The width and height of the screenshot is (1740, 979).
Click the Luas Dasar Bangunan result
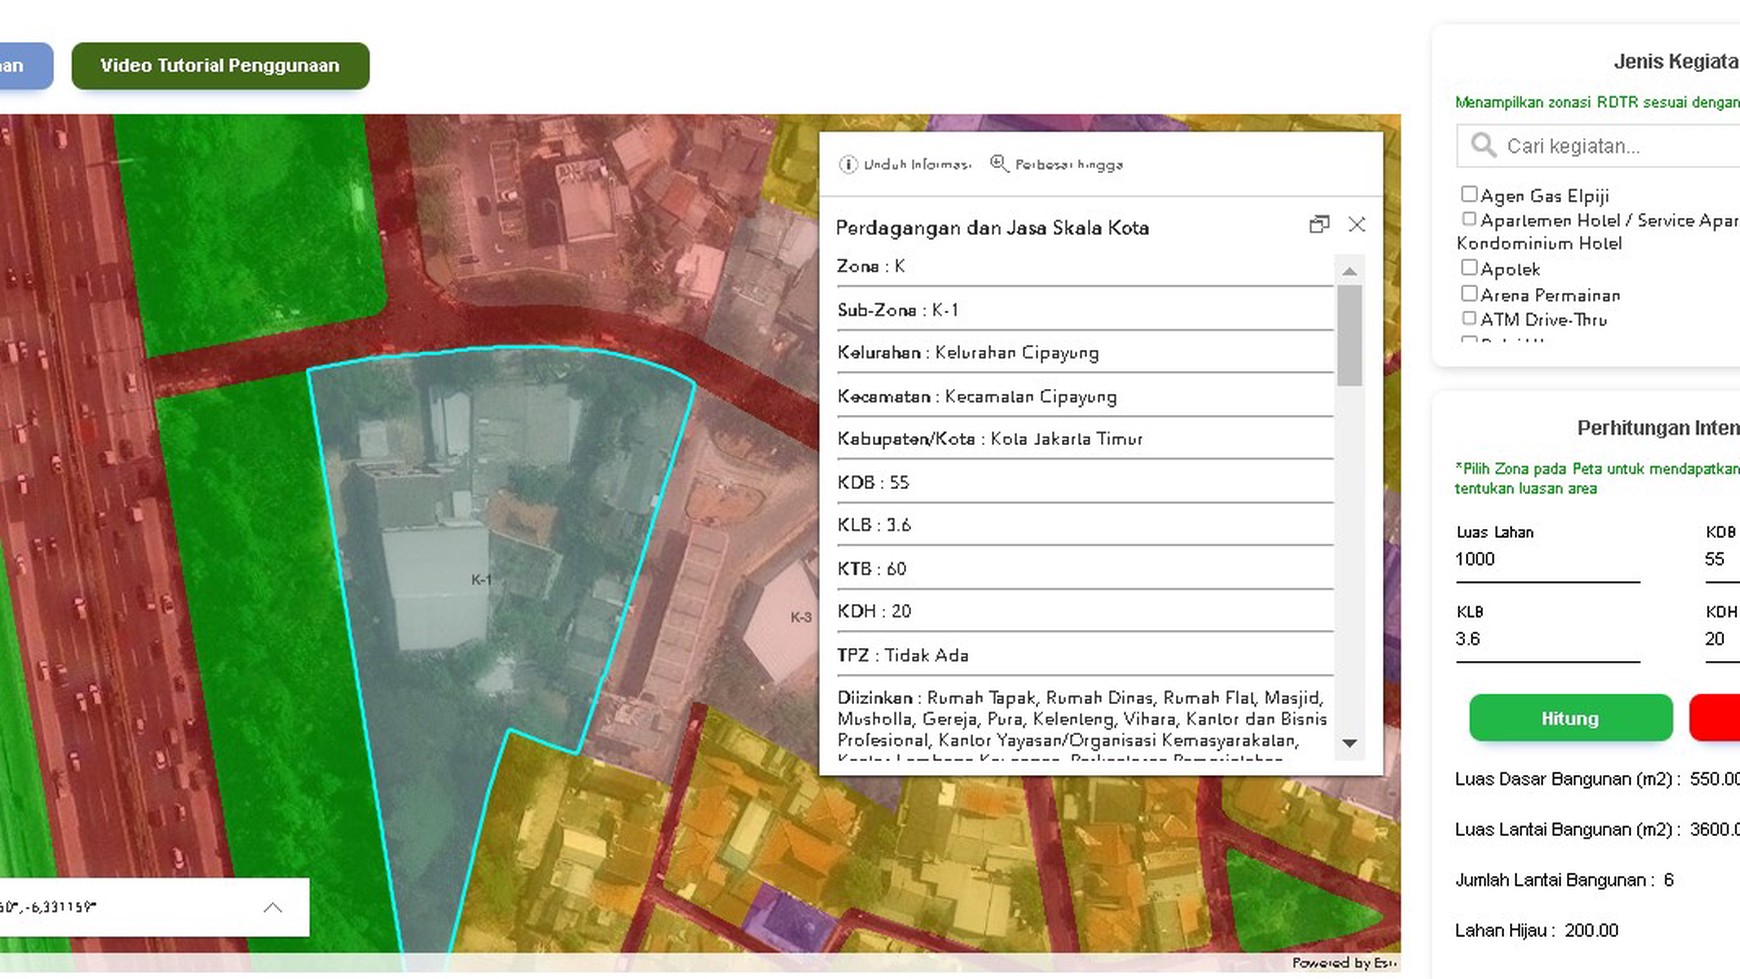[x=1597, y=779]
